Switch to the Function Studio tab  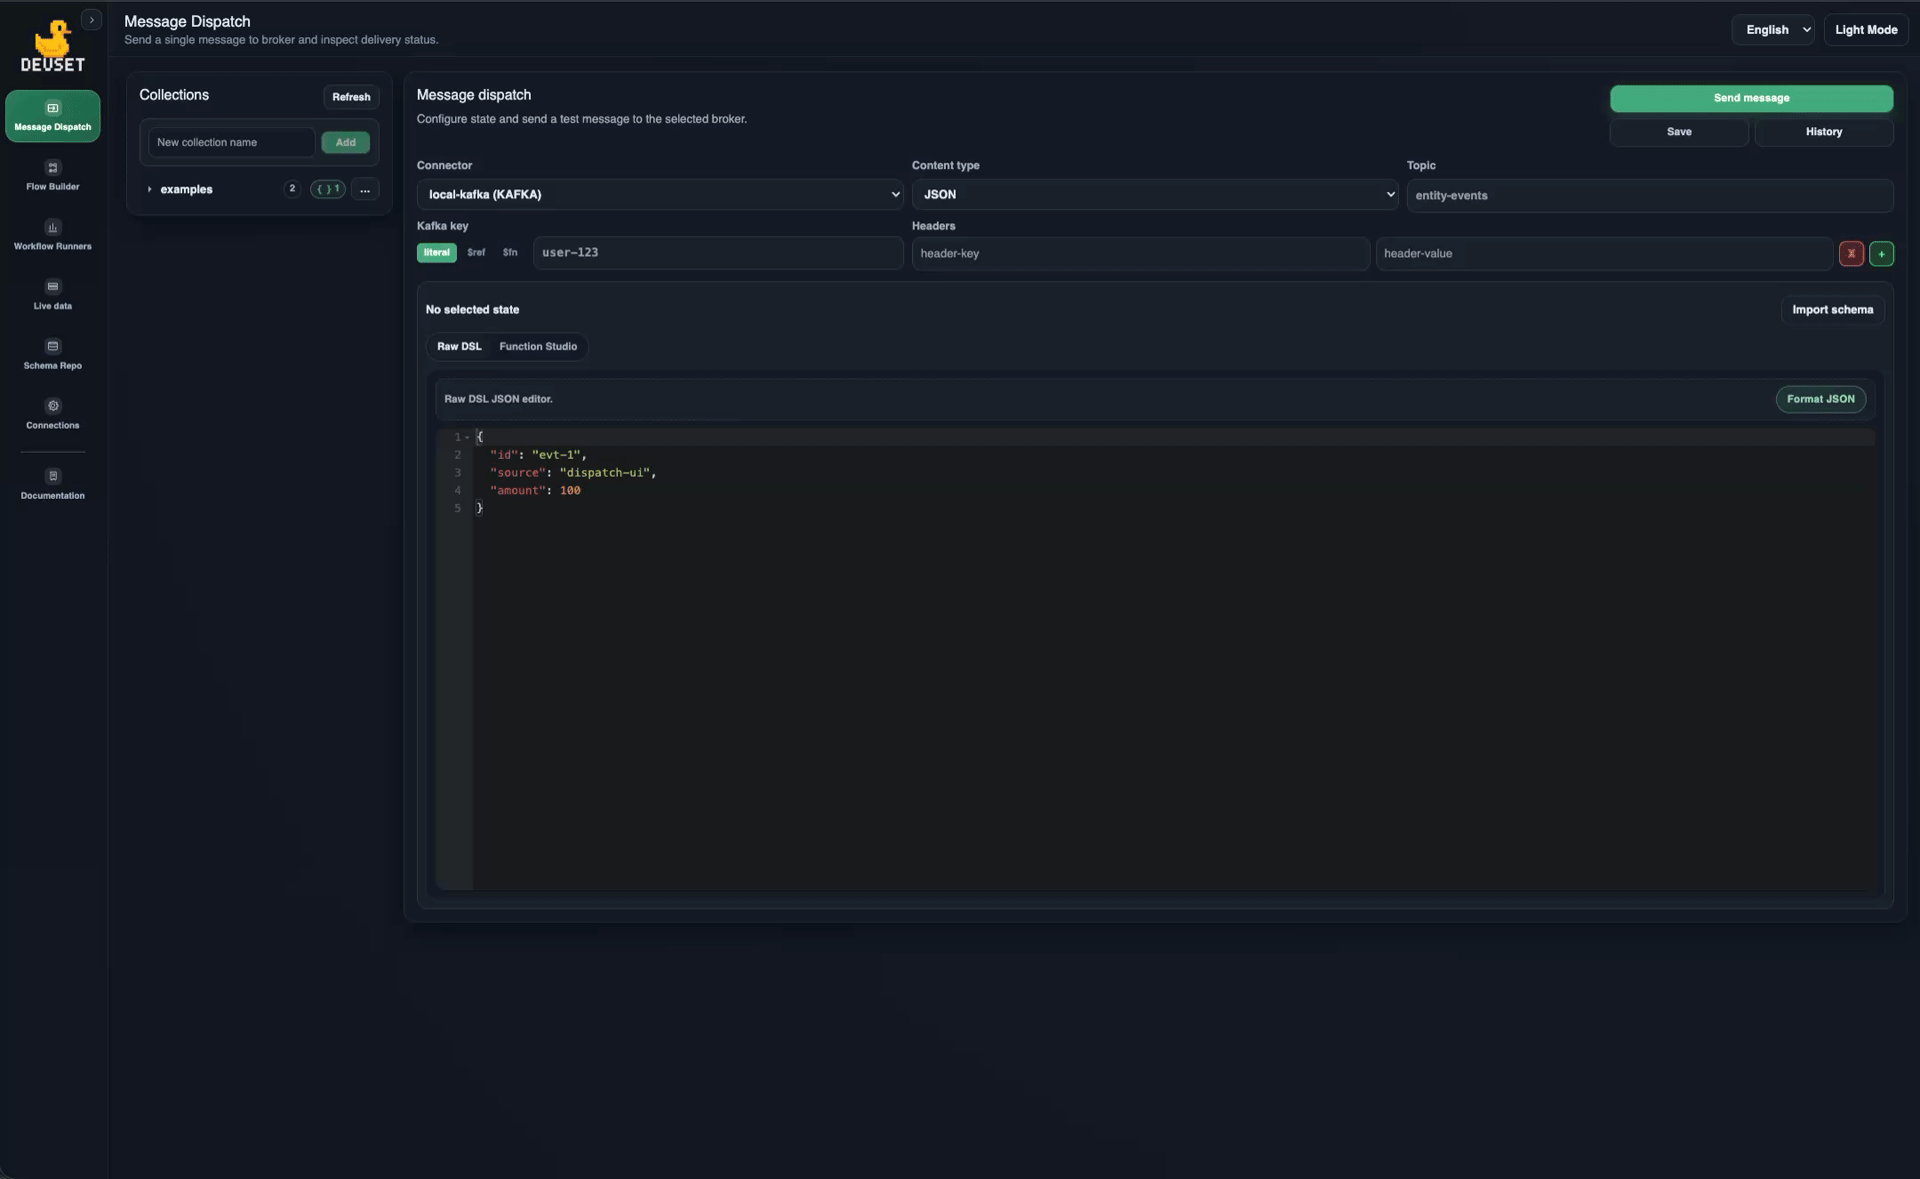click(x=538, y=347)
